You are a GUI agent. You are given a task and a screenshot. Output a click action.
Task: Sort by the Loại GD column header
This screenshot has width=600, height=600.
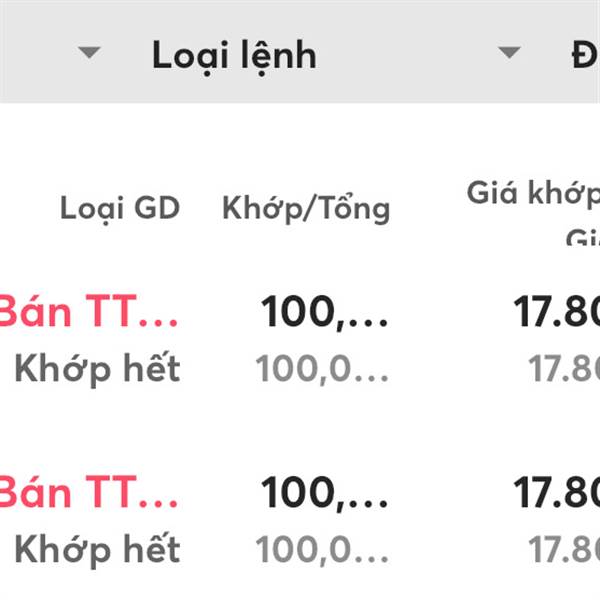pyautogui.click(x=120, y=209)
